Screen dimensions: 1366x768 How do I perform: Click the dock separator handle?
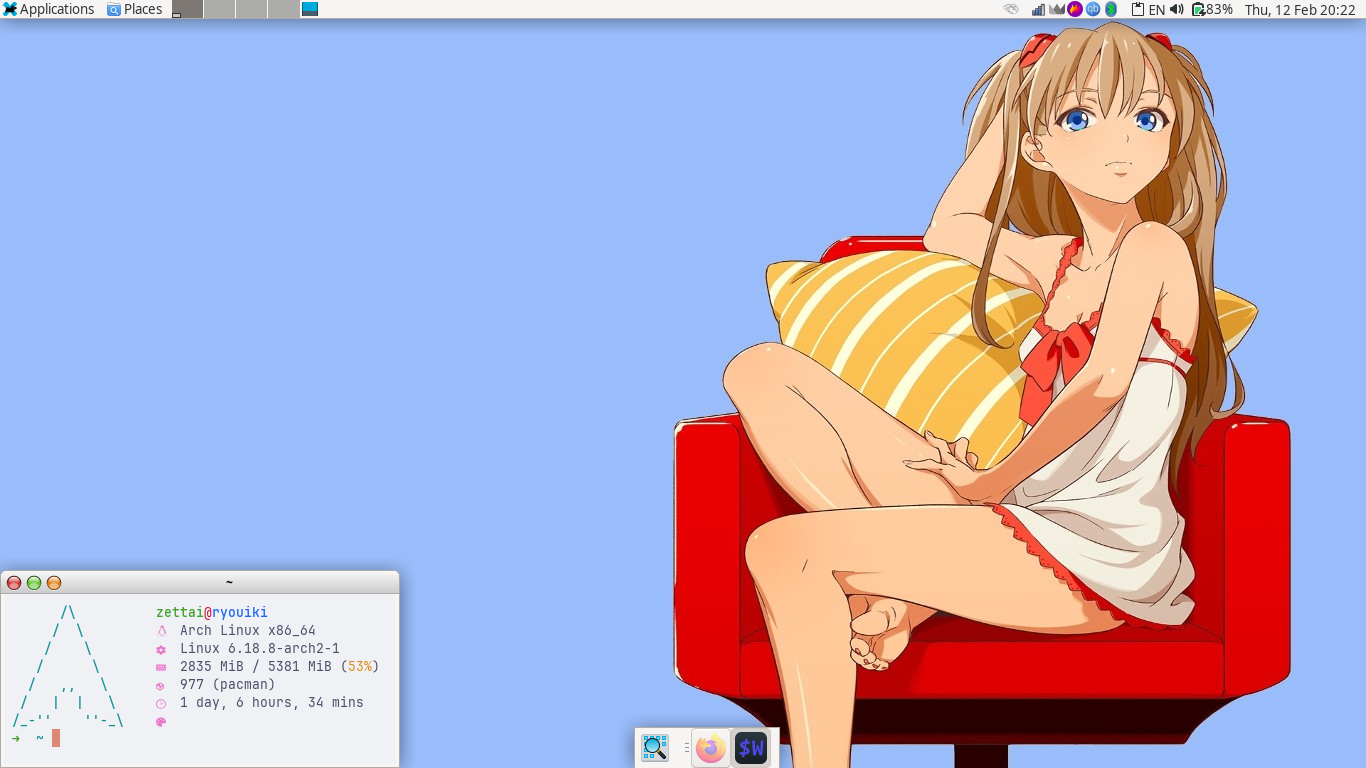coord(686,747)
